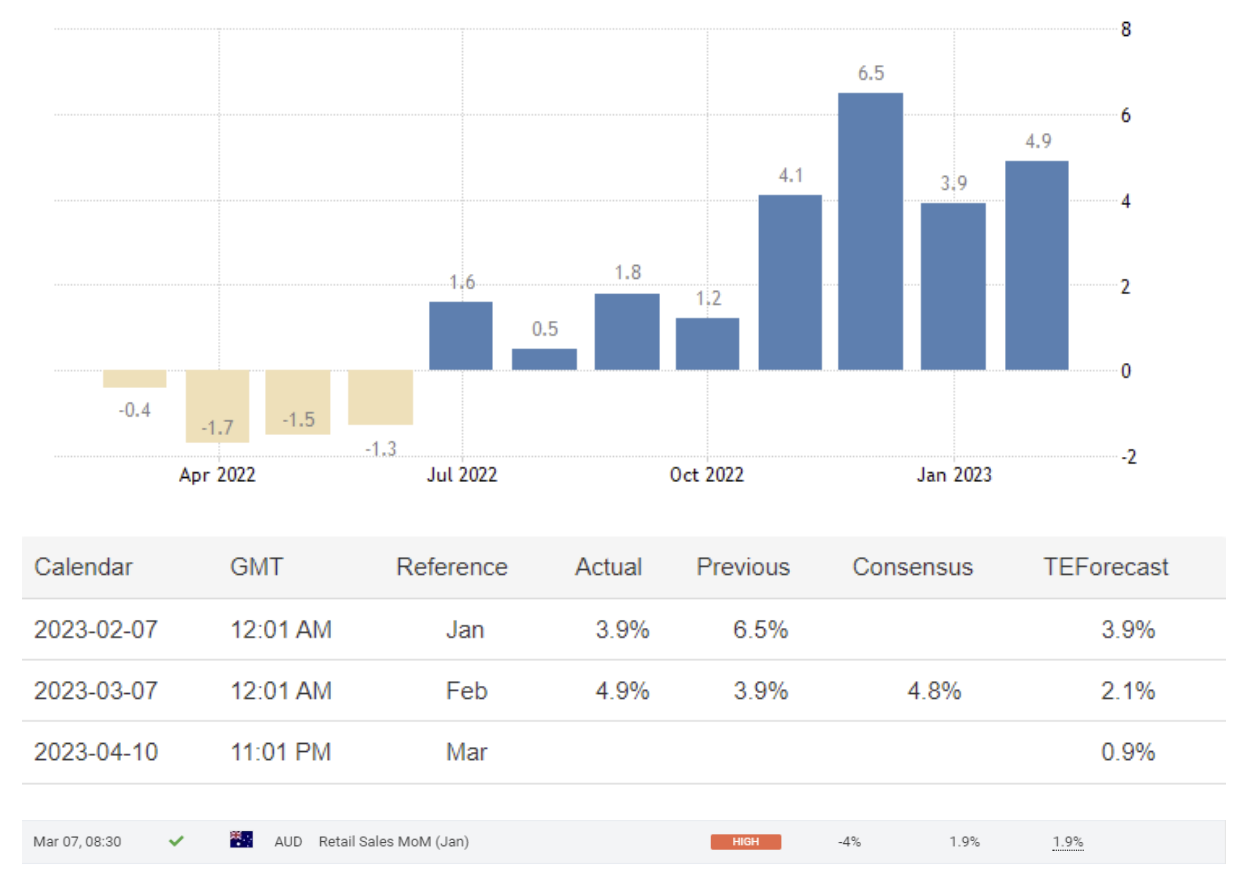Image resolution: width=1236 pixels, height=880 pixels.
Task: Open the Retail Sales MoM (Jan) event
Action: tap(393, 842)
